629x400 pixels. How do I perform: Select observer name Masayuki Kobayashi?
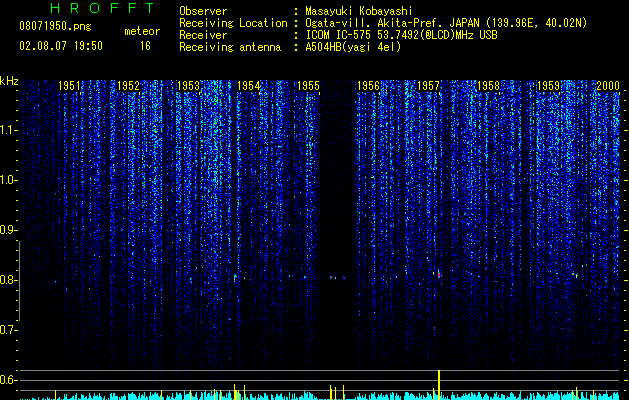359,11
